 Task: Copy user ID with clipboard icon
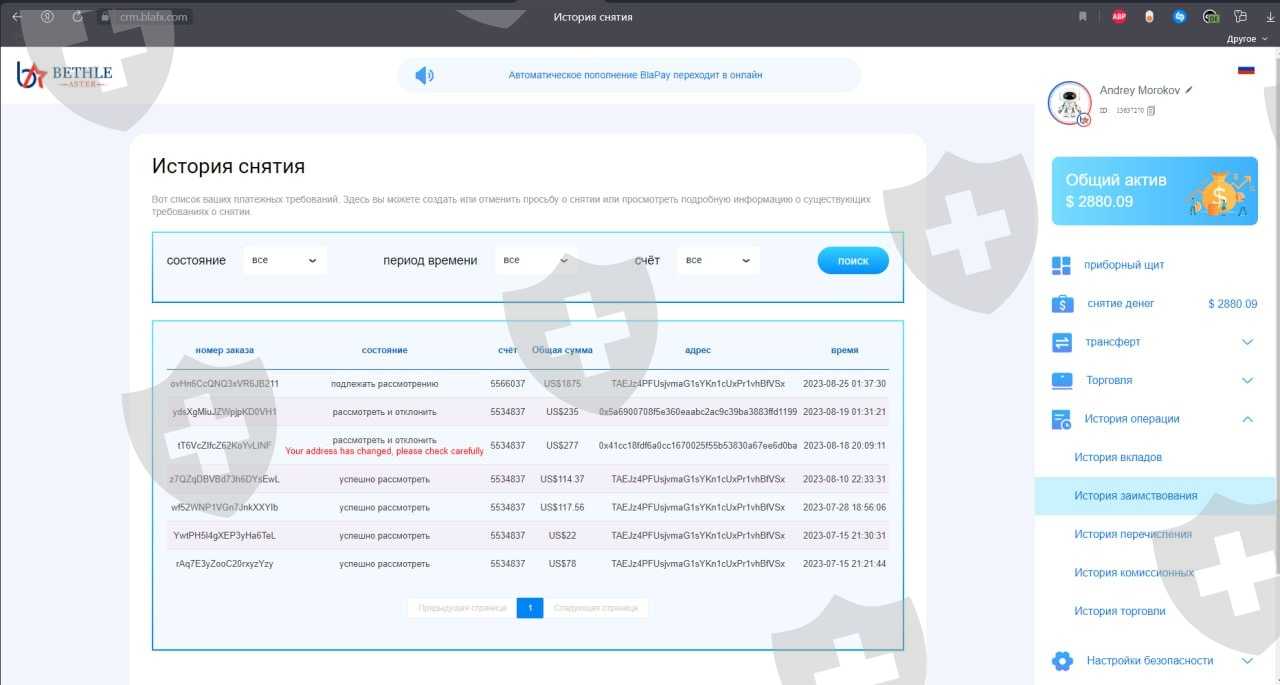tap(1151, 110)
